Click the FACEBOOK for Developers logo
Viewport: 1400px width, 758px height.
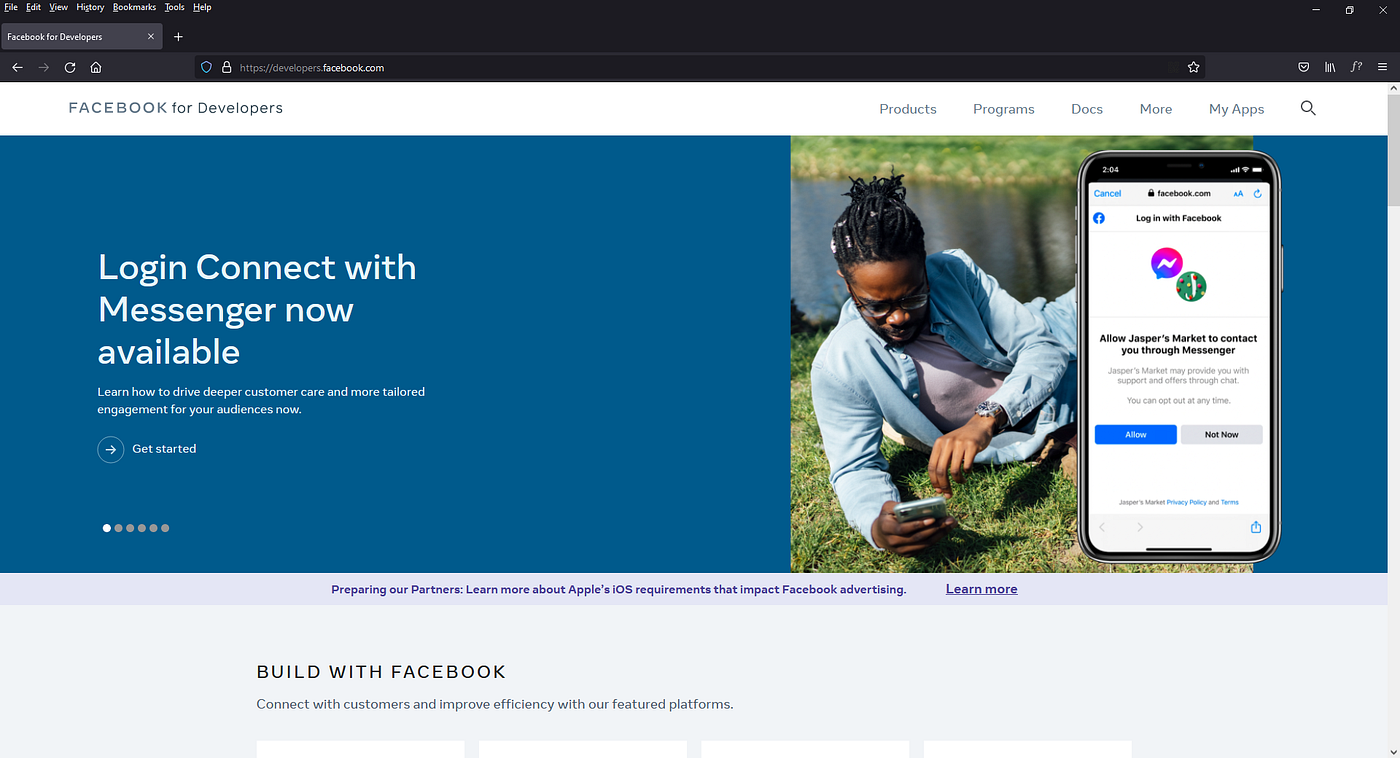[176, 108]
